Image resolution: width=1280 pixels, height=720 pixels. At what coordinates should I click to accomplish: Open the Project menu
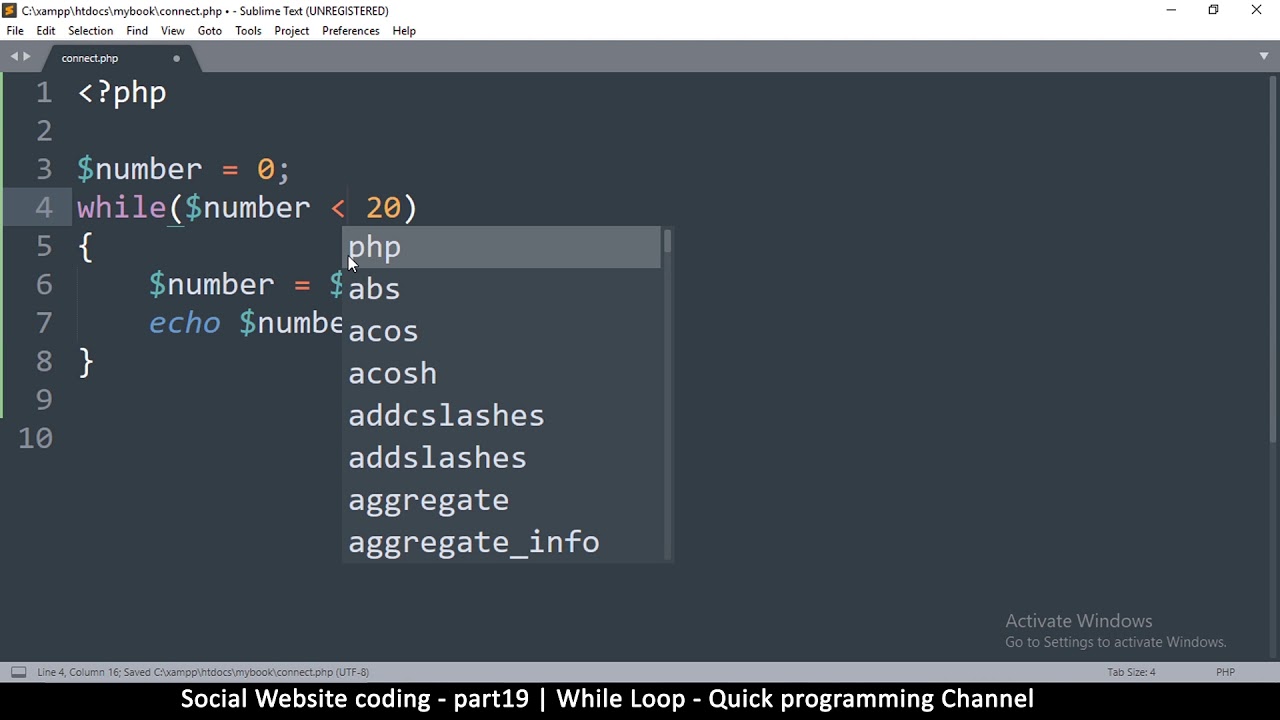tap(292, 31)
